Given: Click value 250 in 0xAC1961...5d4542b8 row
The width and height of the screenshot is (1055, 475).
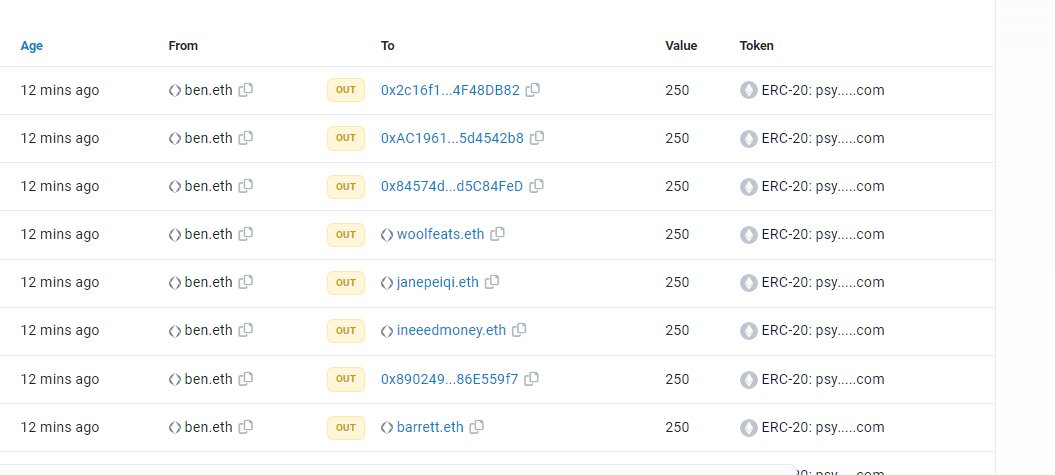Looking at the screenshot, I should [x=677, y=138].
